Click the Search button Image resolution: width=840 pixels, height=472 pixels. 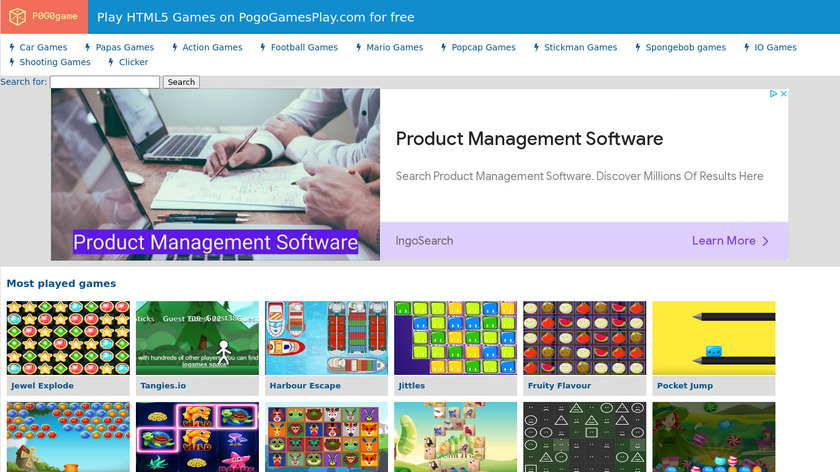[181, 82]
